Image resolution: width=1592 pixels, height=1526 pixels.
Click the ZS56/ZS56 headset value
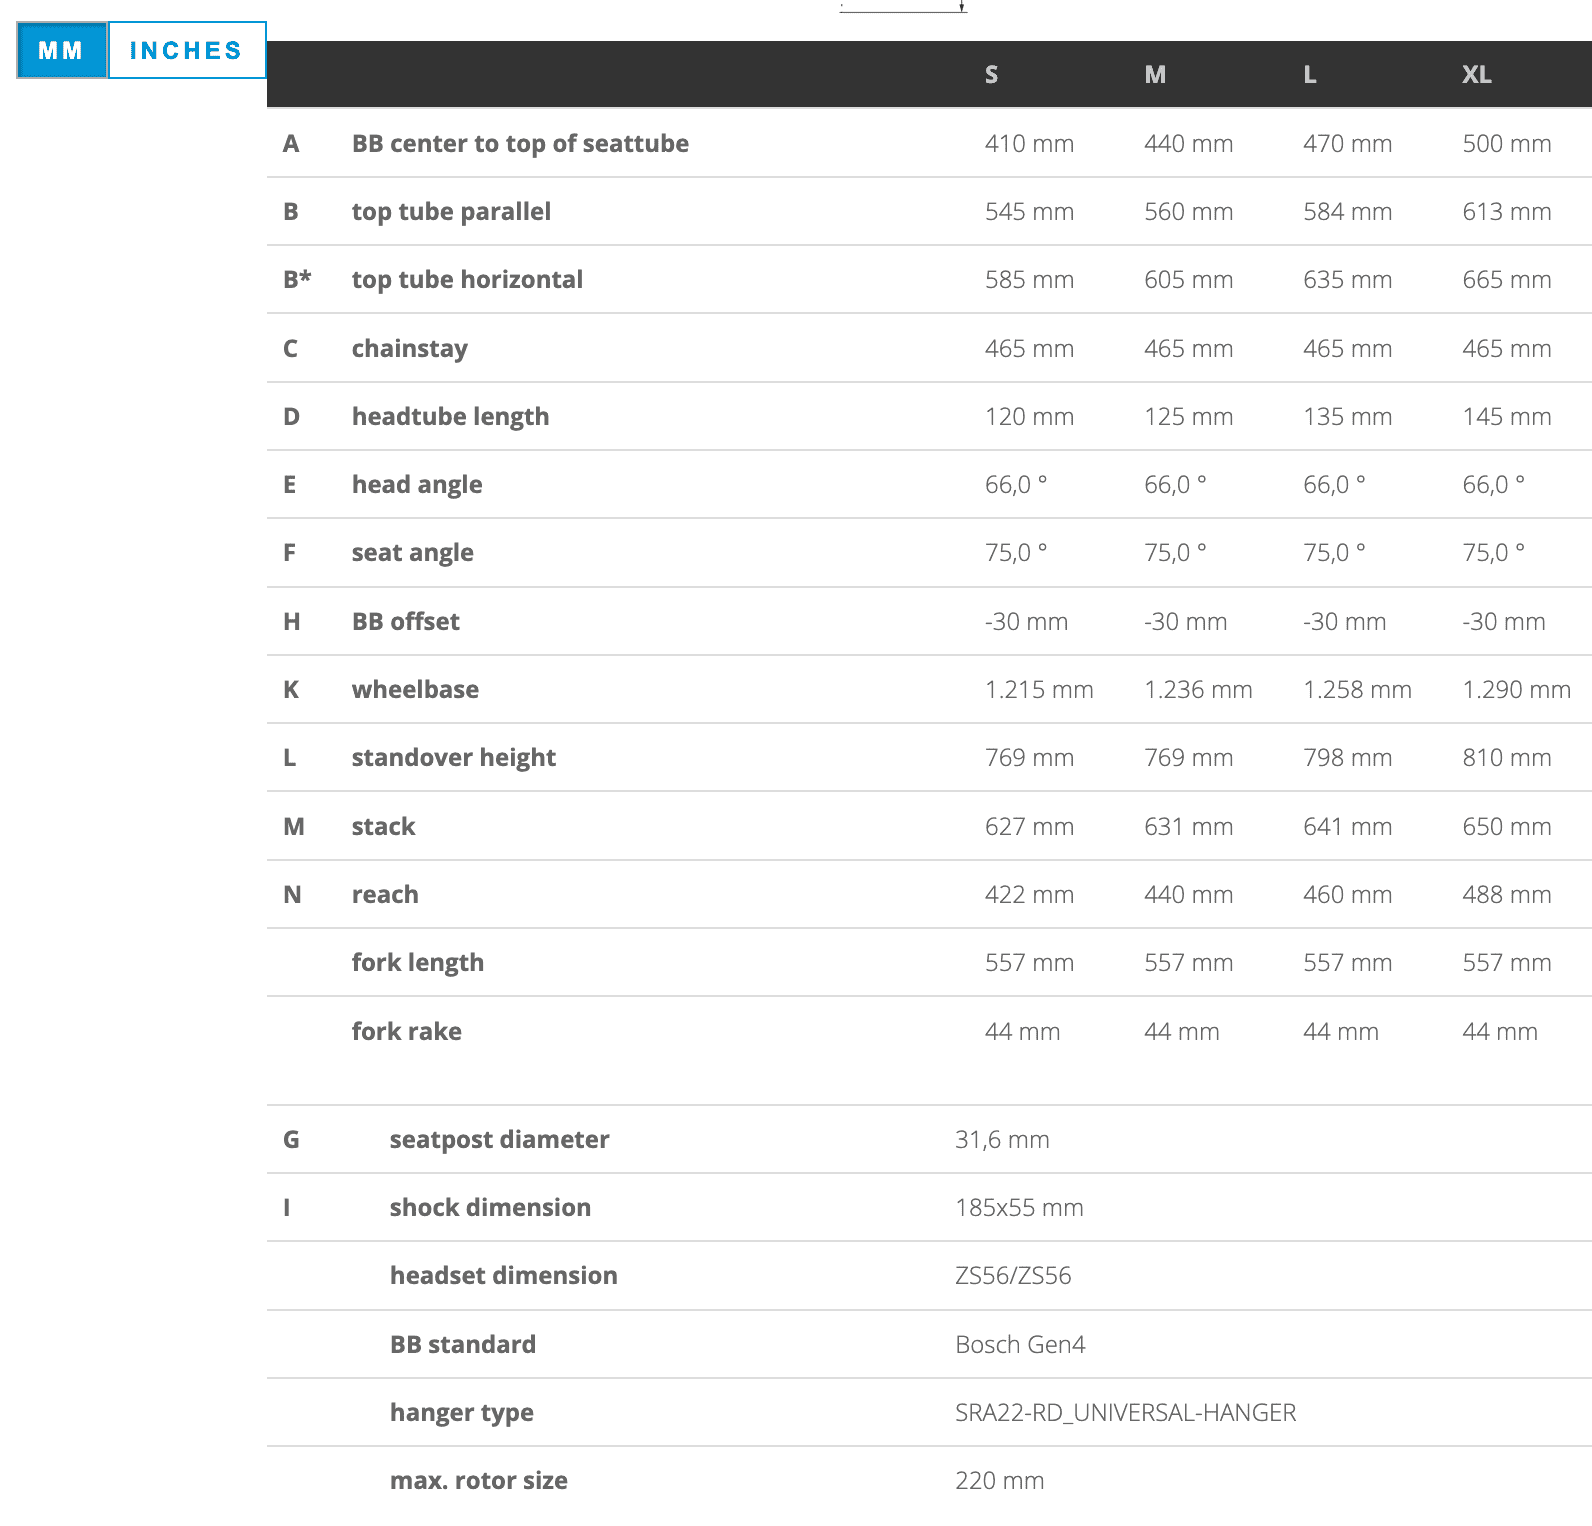coord(1012,1275)
